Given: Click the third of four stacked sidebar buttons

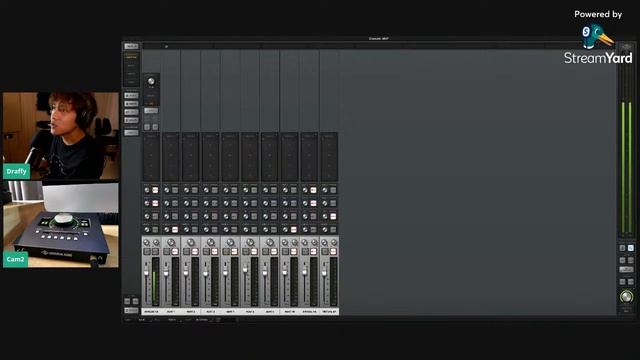Looking at the screenshot, I should point(131,112).
